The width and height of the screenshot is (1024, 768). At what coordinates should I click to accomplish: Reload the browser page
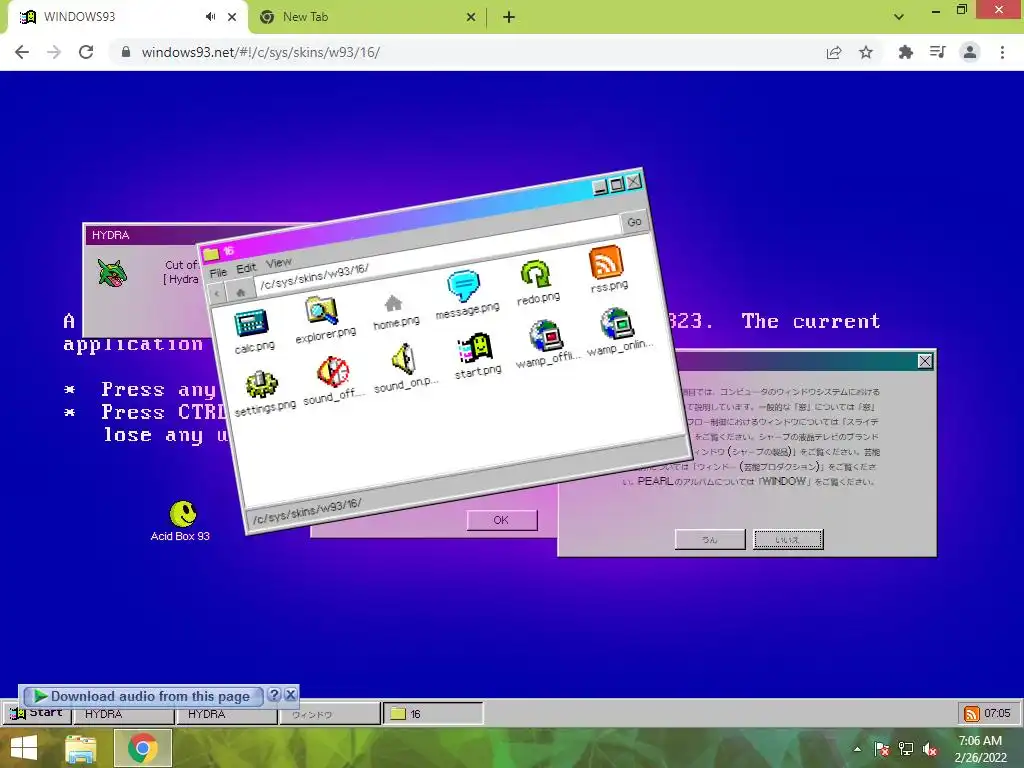click(x=86, y=52)
